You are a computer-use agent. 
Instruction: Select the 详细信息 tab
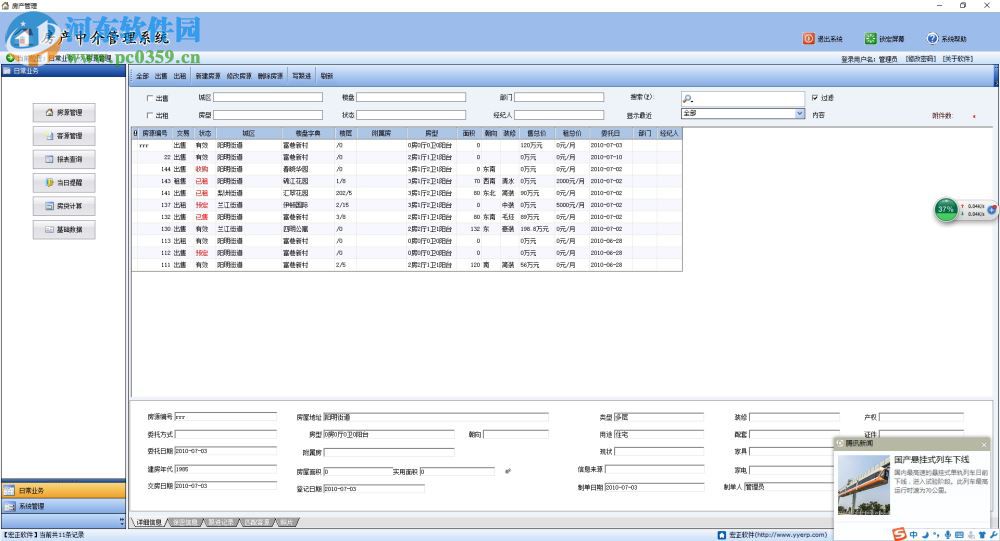click(149, 522)
